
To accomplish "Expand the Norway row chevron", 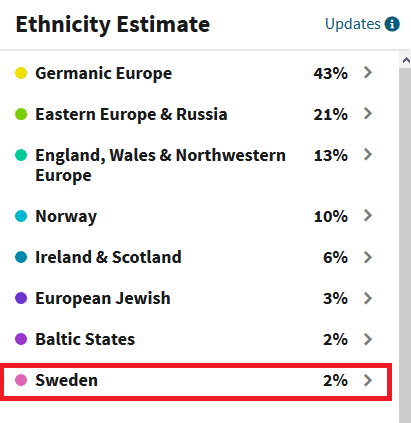I will (368, 216).
